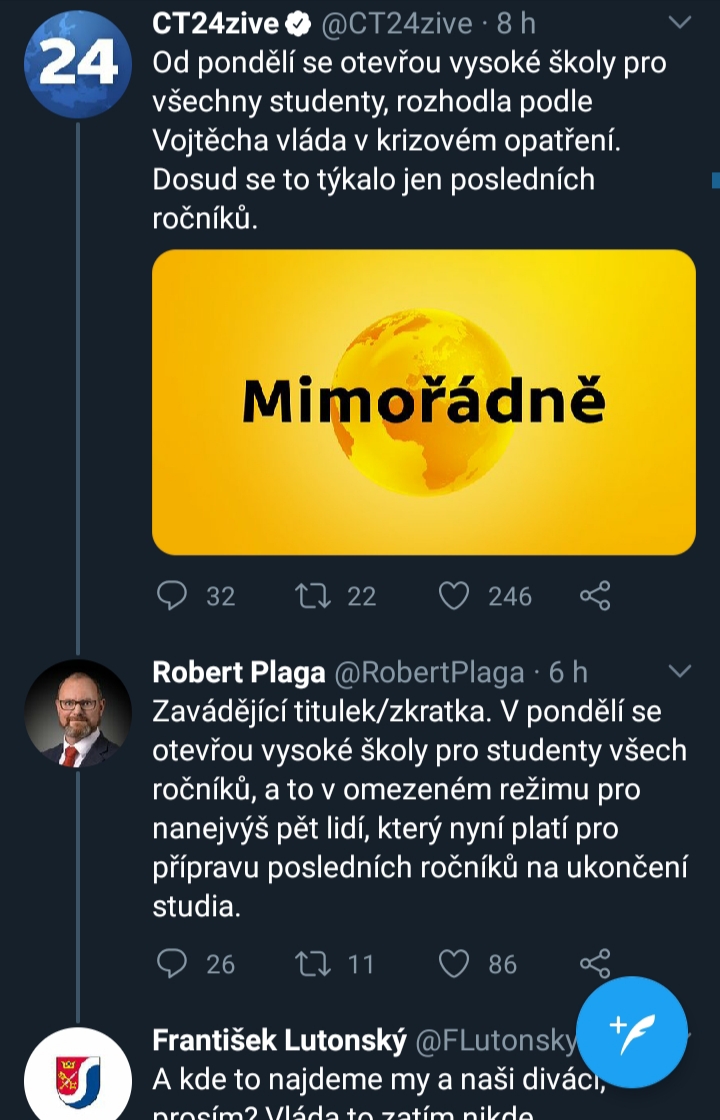This screenshot has width=720, height=1120.
Task: Open Robert Plaga's reply text
Action: pos(420,810)
